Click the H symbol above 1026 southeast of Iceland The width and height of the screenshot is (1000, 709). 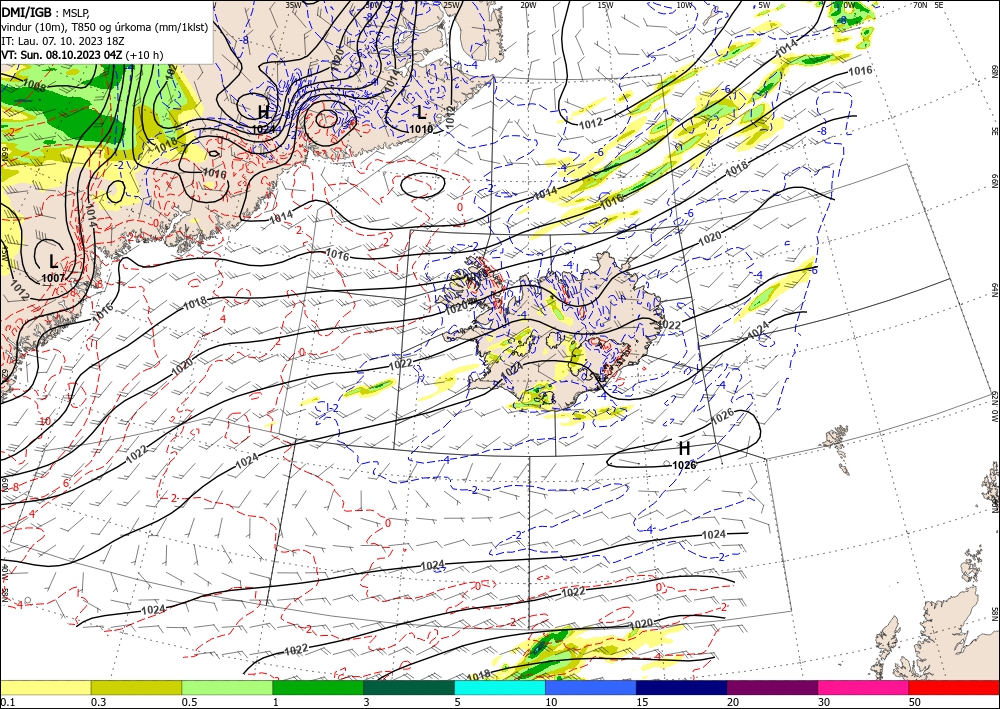click(684, 449)
